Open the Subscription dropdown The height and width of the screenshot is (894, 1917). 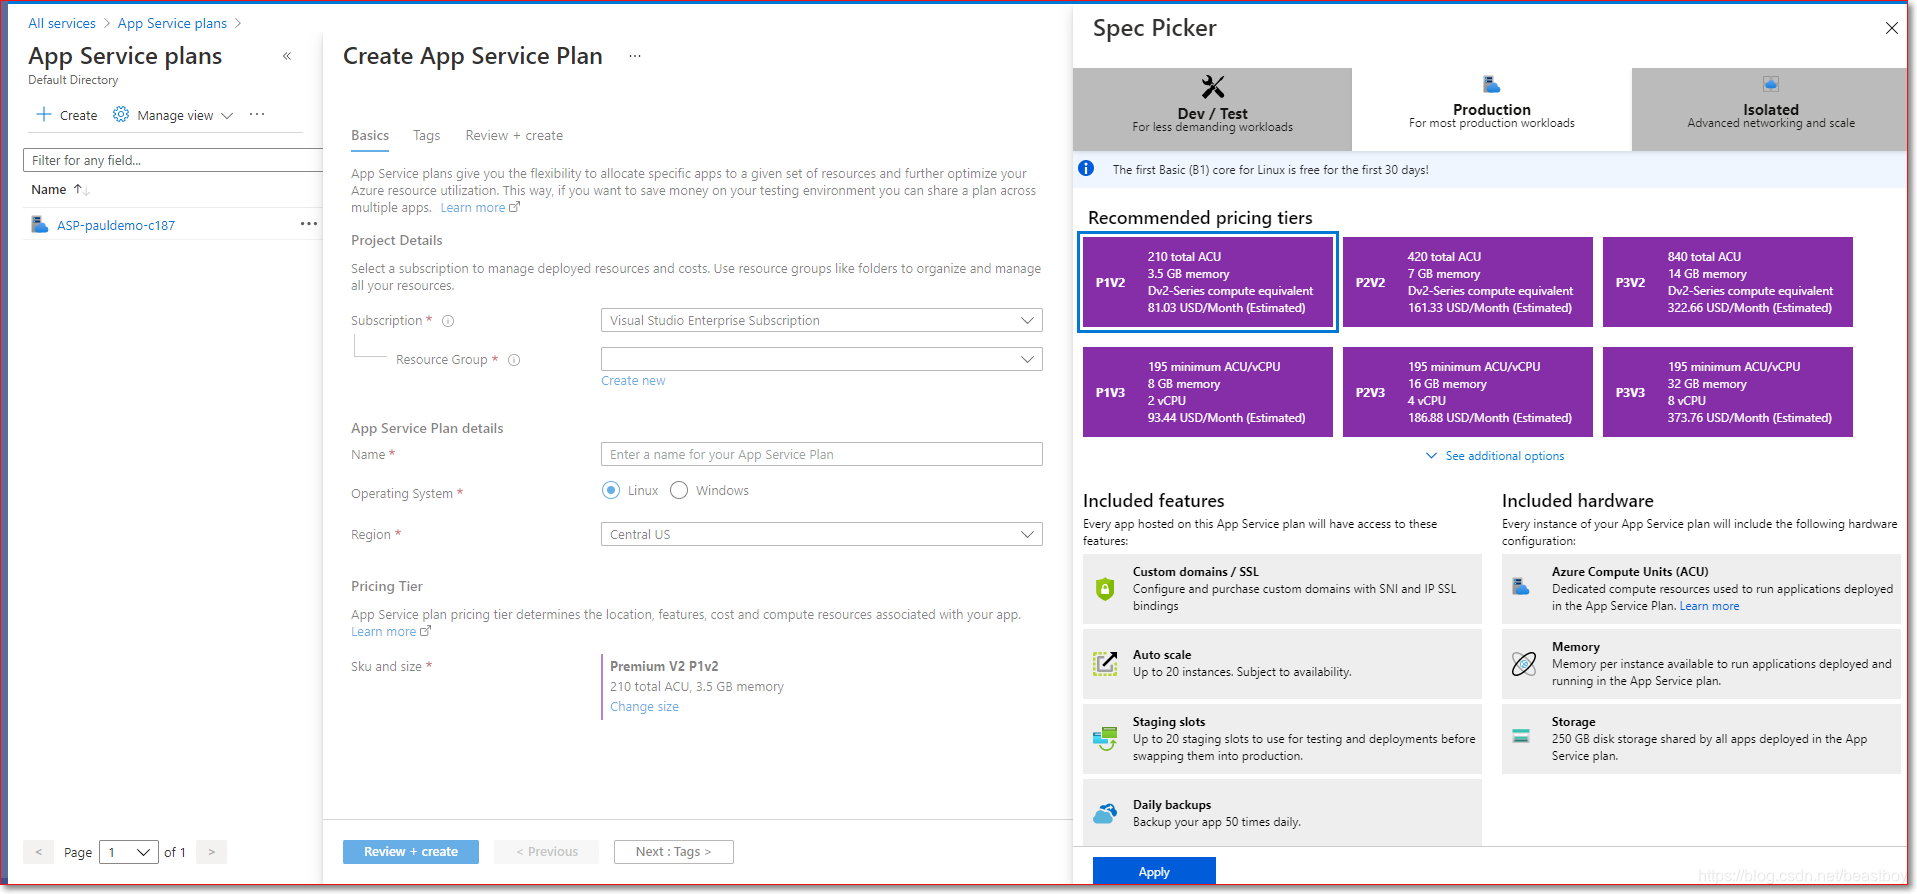pos(821,320)
